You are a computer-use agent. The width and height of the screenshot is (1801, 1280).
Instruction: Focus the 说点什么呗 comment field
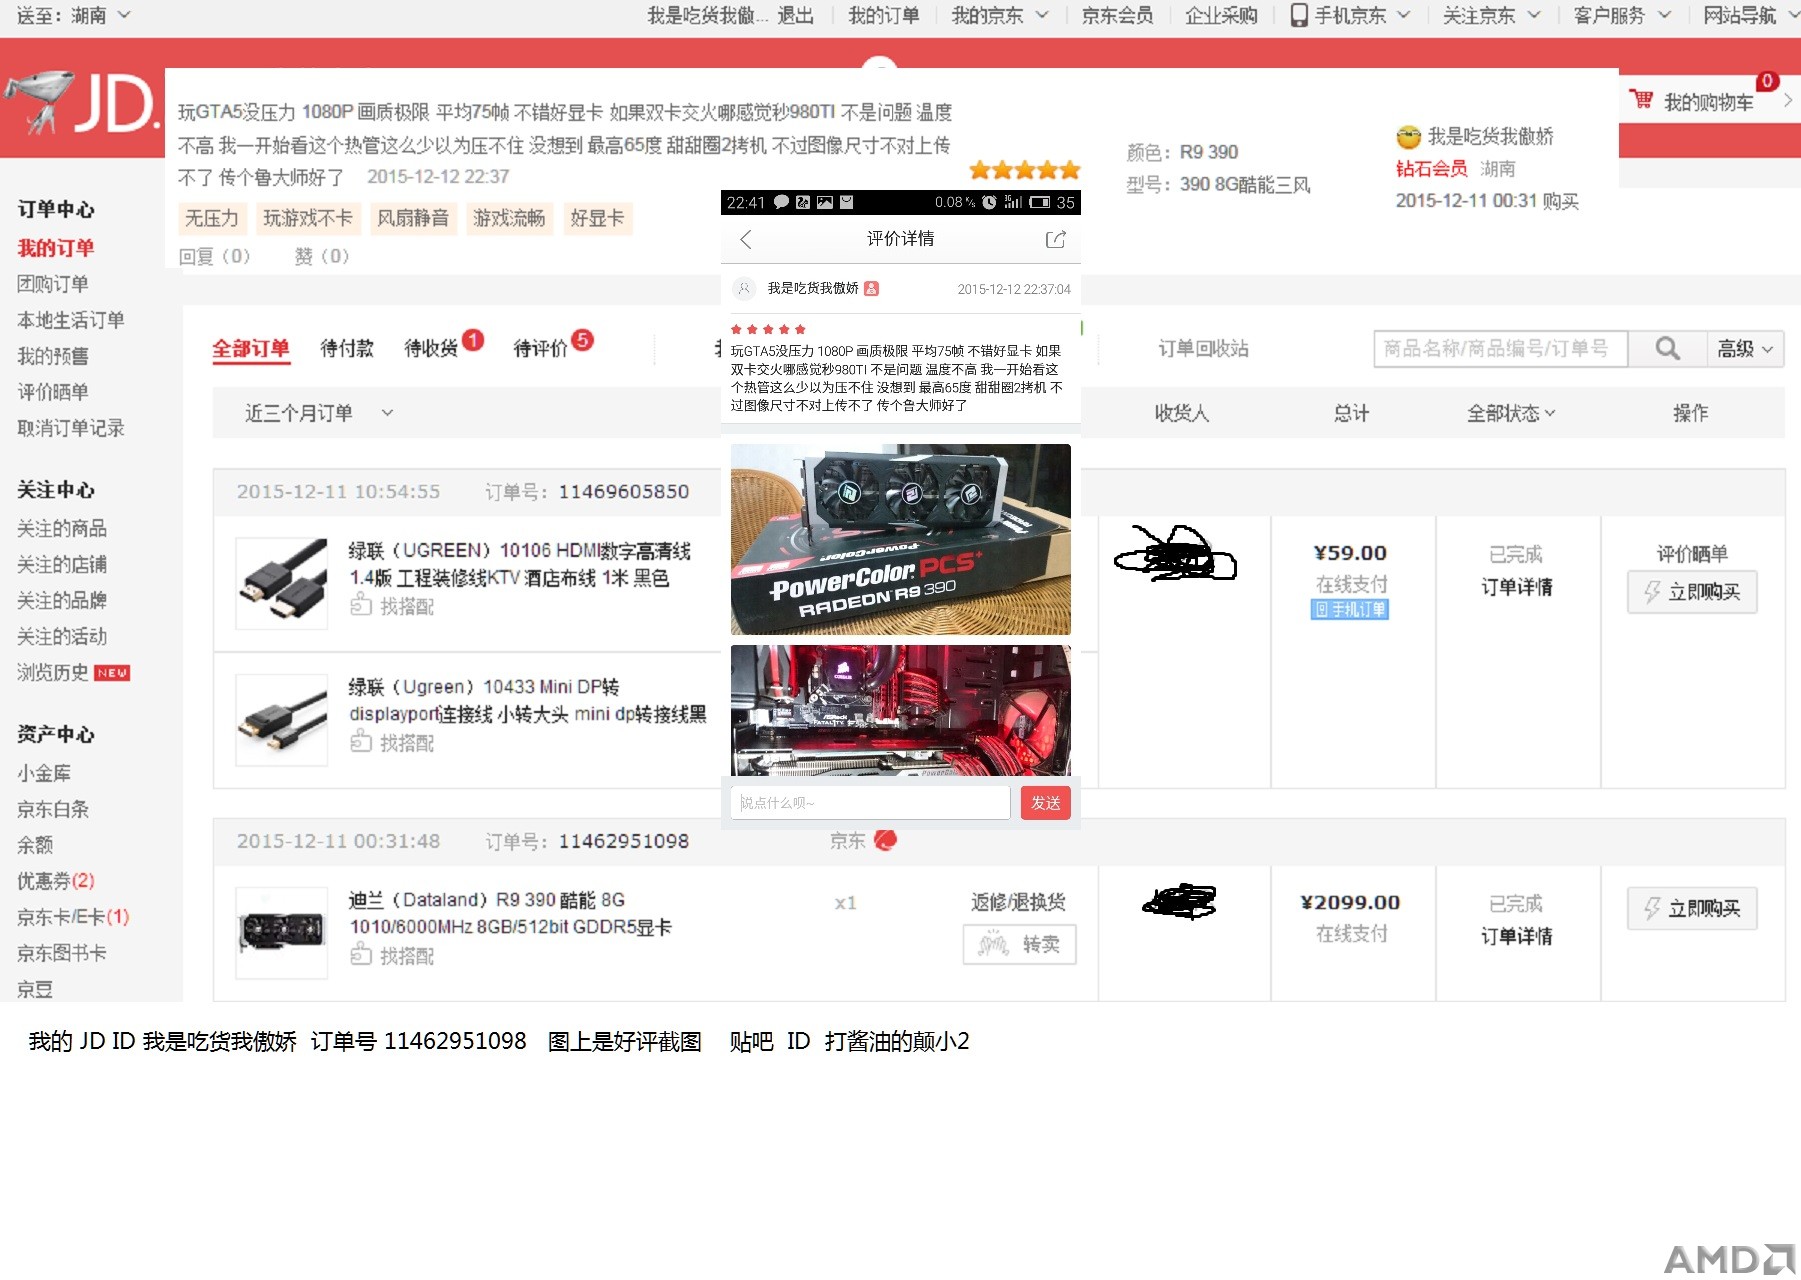pos(870,803)
